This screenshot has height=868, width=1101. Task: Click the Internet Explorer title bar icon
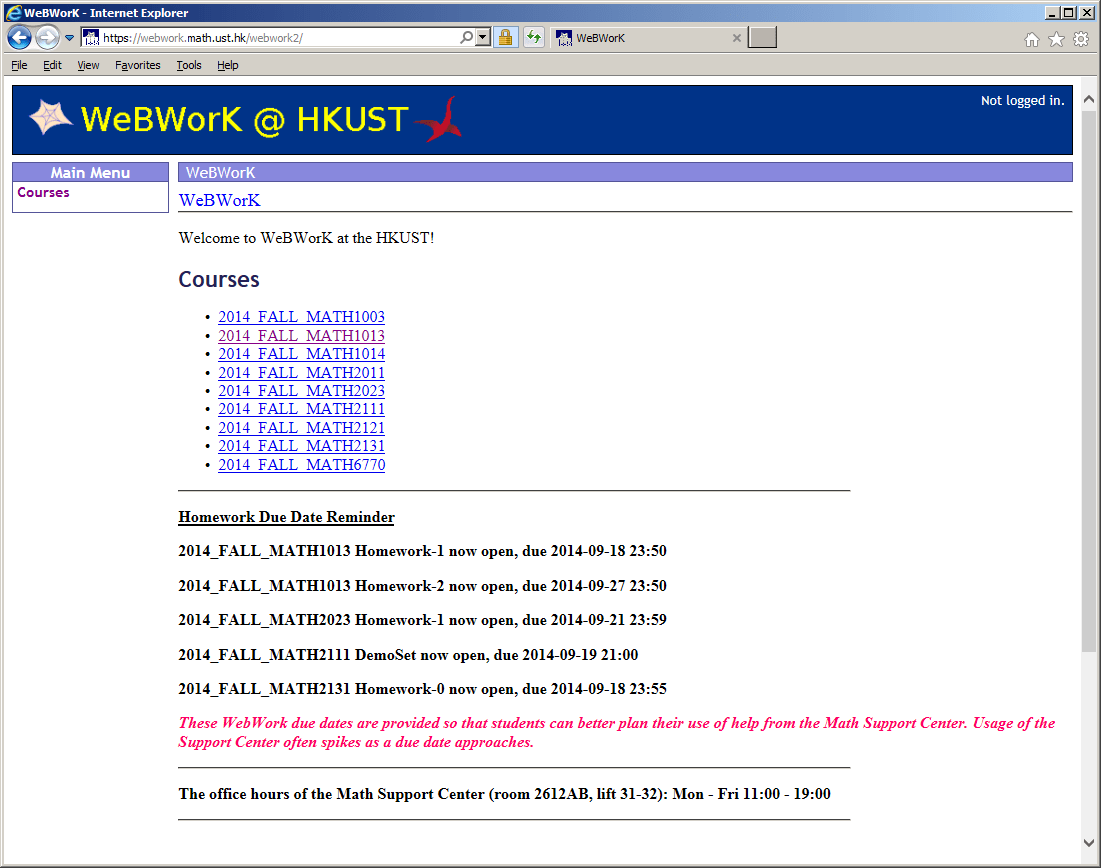tap(13, 12)
